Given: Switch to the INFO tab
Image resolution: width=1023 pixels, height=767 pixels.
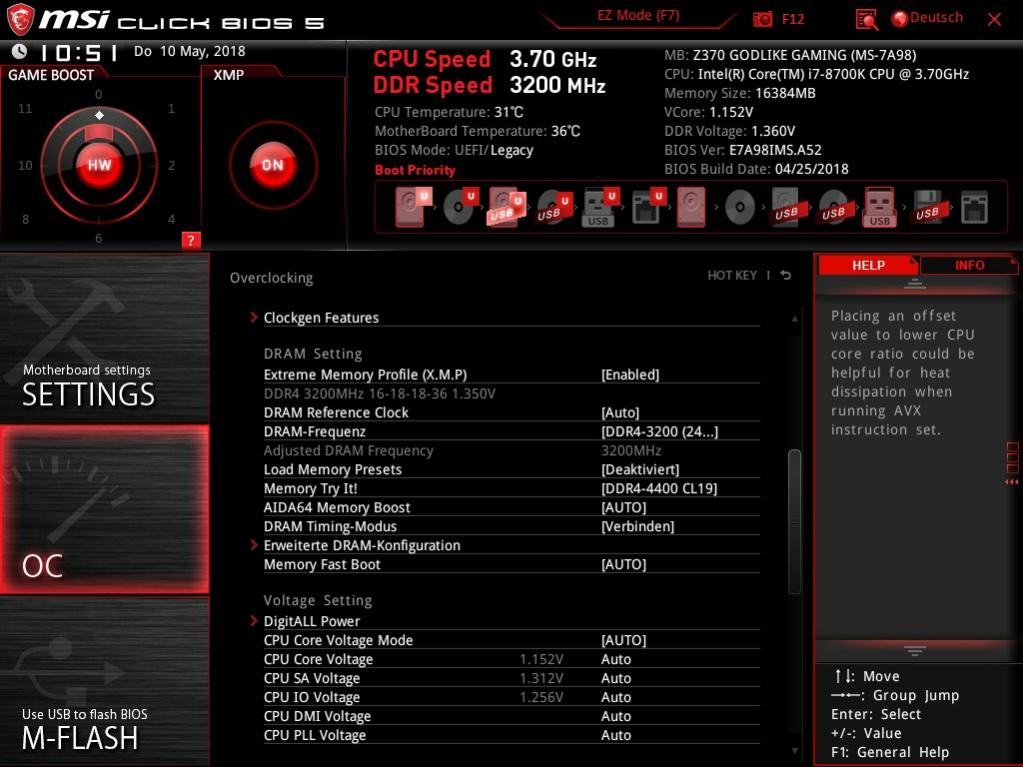Looking at the screenshot, I should point(969,265).
